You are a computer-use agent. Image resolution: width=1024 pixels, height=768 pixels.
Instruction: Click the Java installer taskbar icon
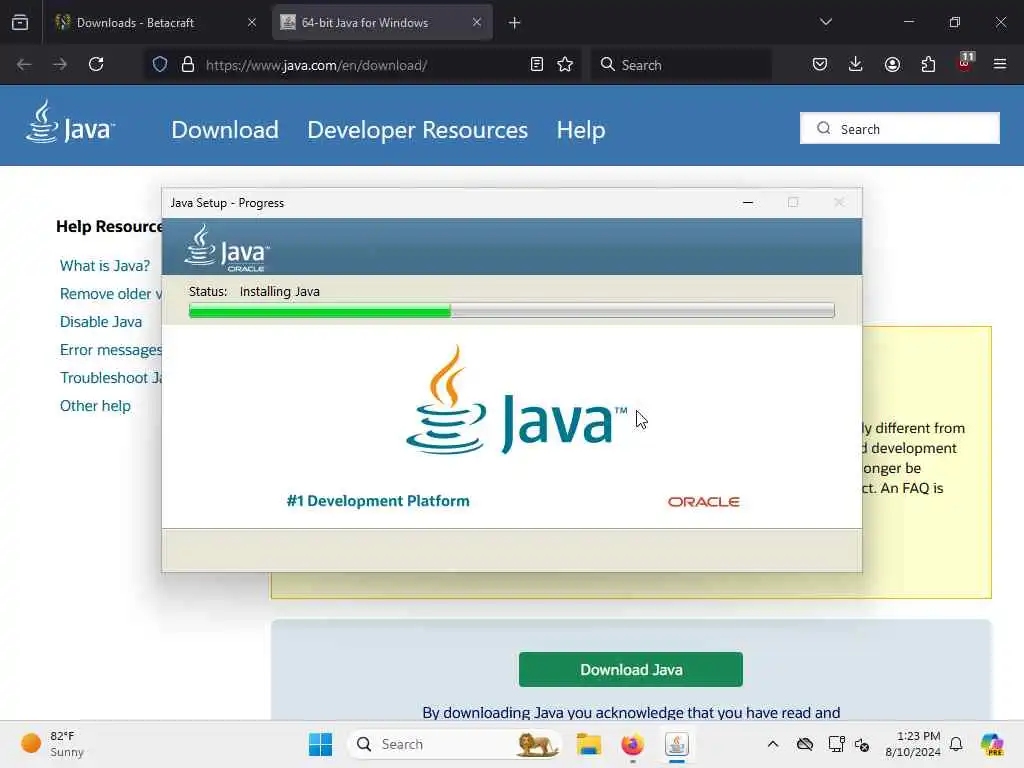pos(677,744)
